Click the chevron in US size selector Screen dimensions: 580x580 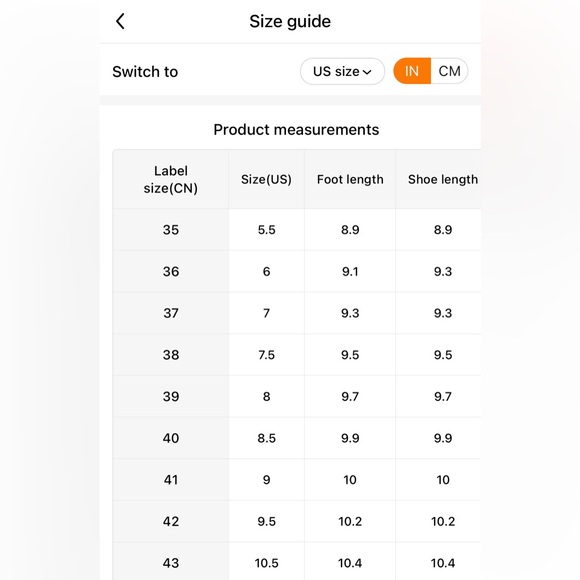point(367,72)
